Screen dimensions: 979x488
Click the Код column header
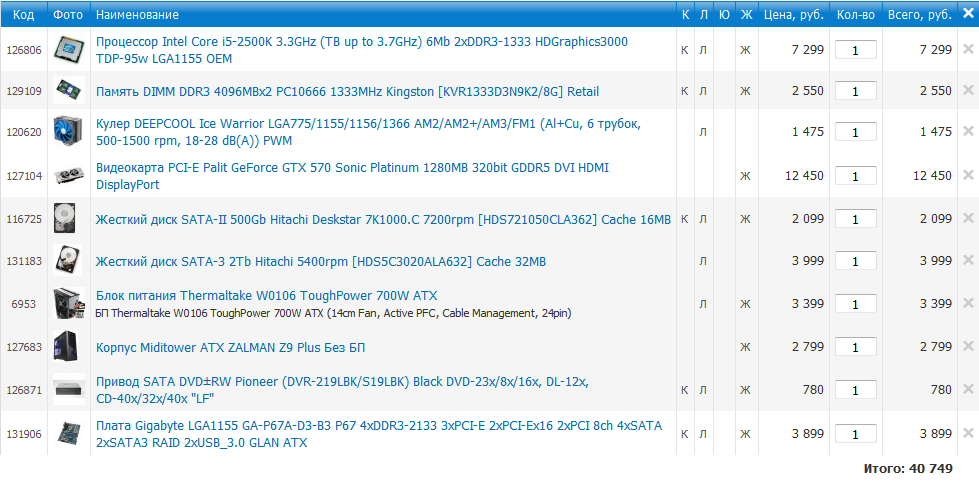coord(23,14)
